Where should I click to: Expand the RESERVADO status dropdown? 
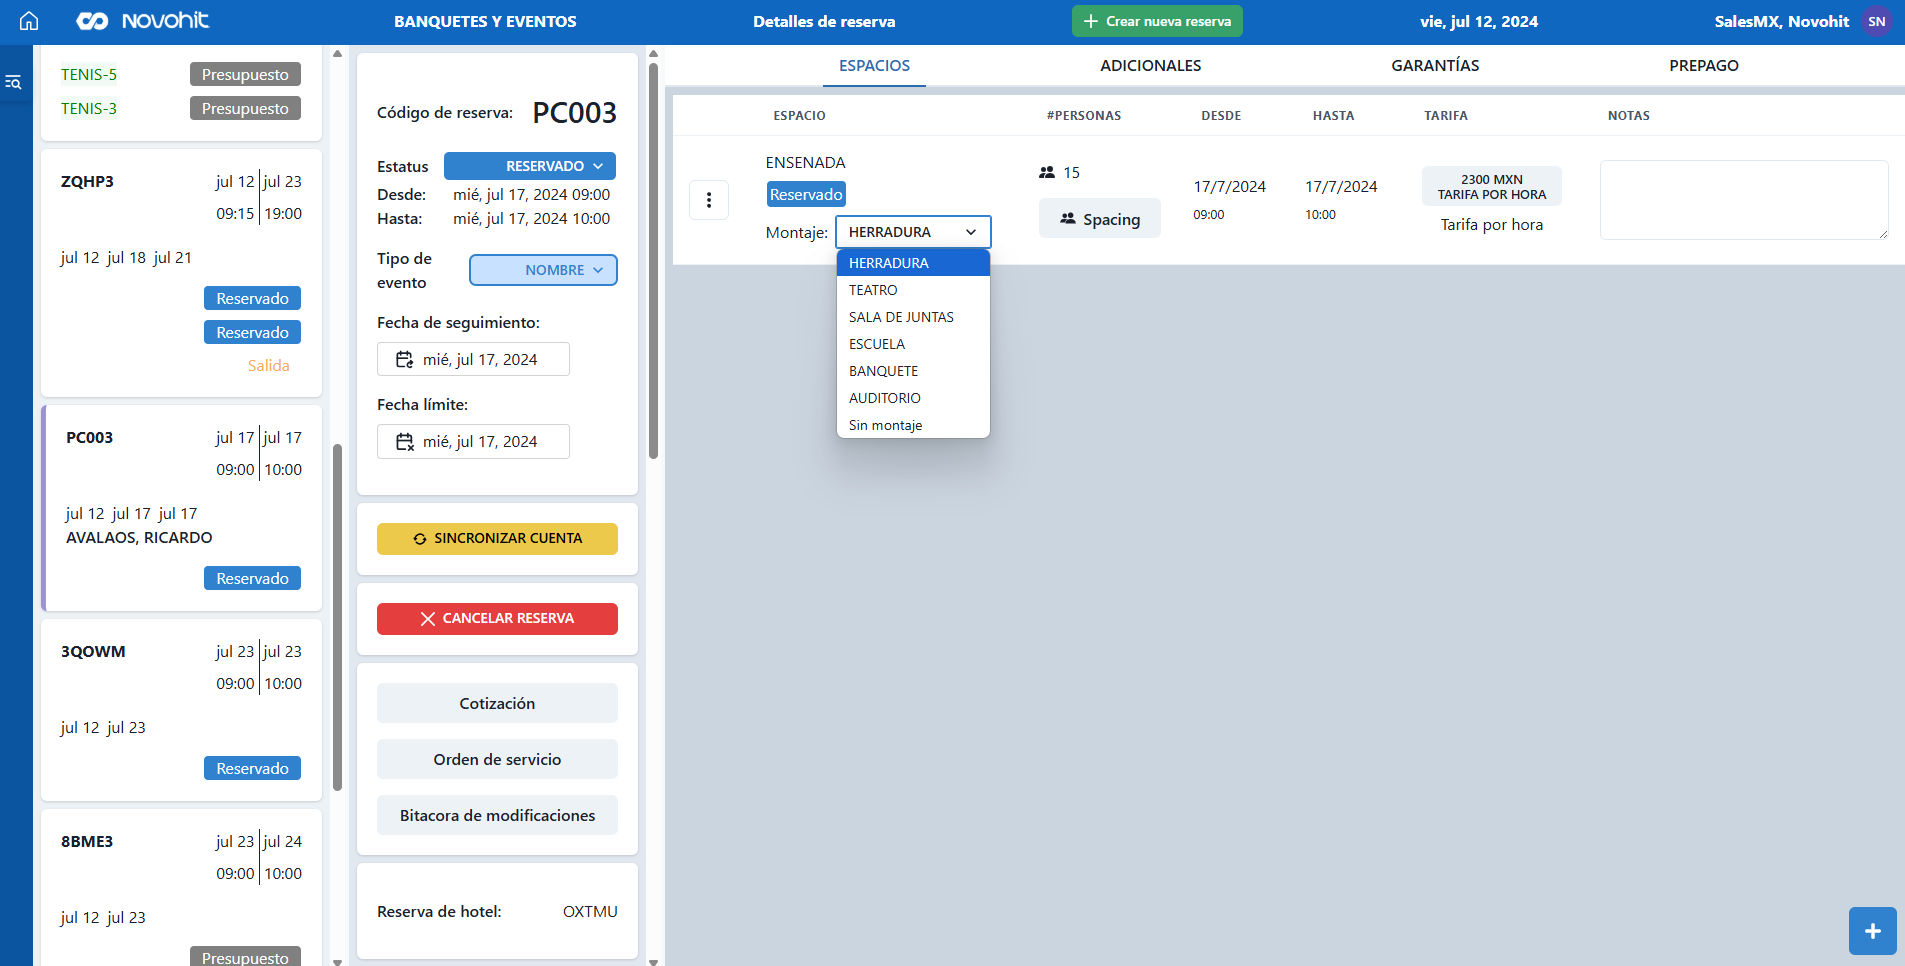pyautogui.click(x=530, y=166)
